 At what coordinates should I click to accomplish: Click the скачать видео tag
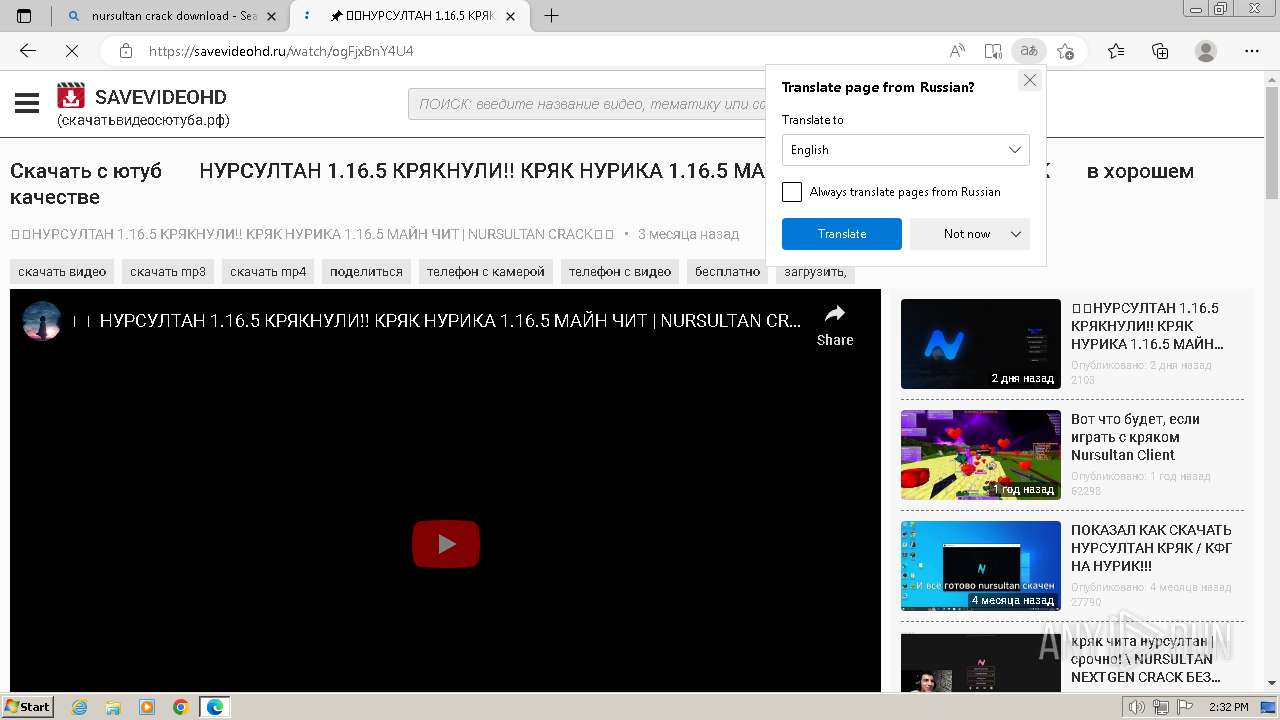point(62,271)
